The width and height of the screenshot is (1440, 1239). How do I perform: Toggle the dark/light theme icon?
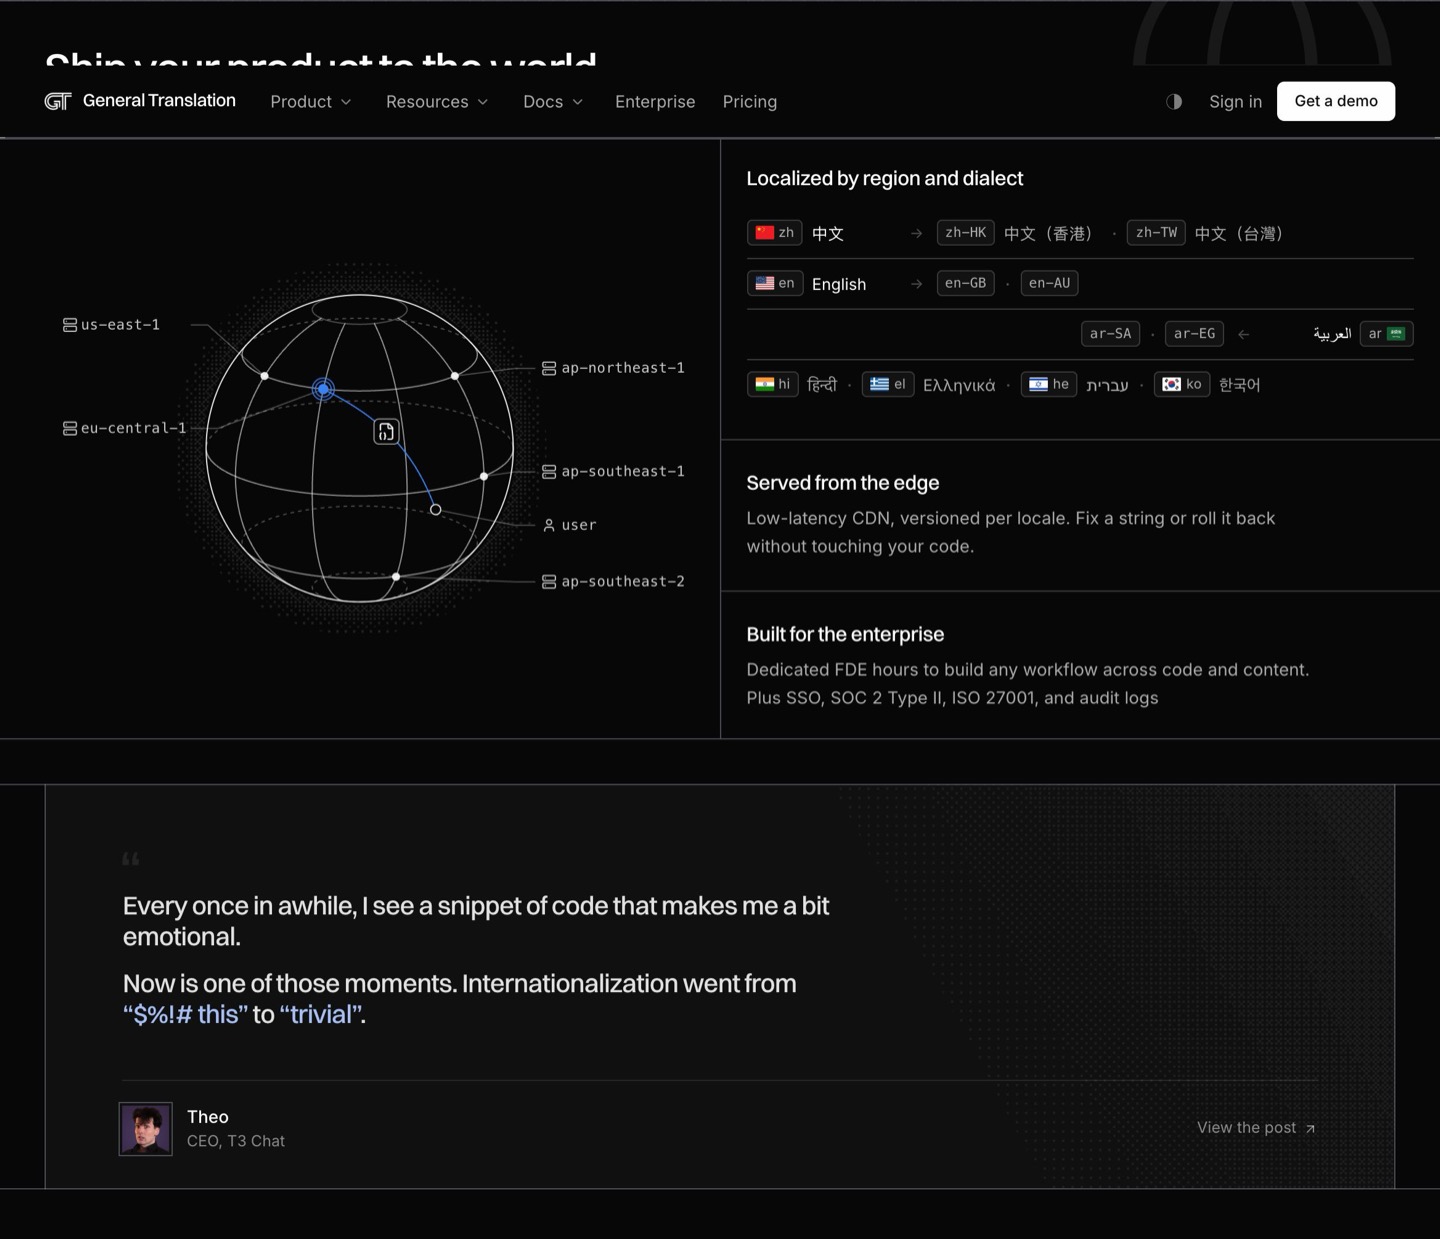[x=1174, y=101]
